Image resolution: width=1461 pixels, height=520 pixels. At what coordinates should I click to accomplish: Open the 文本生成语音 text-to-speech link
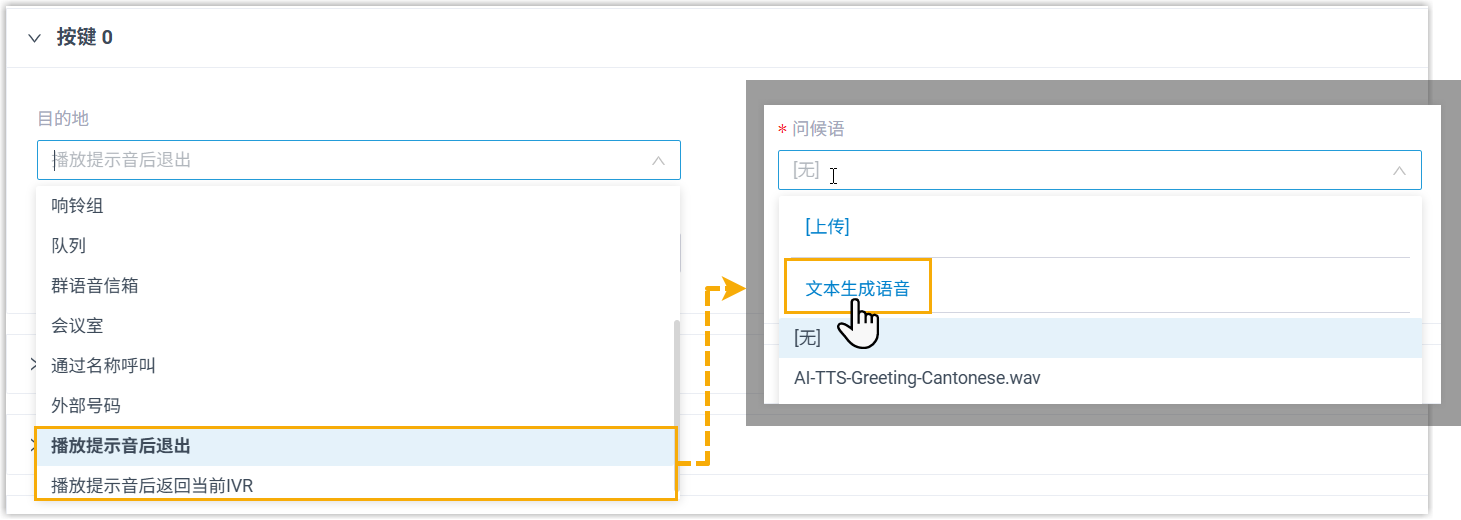pyautogui.click(x=858, y=289)
